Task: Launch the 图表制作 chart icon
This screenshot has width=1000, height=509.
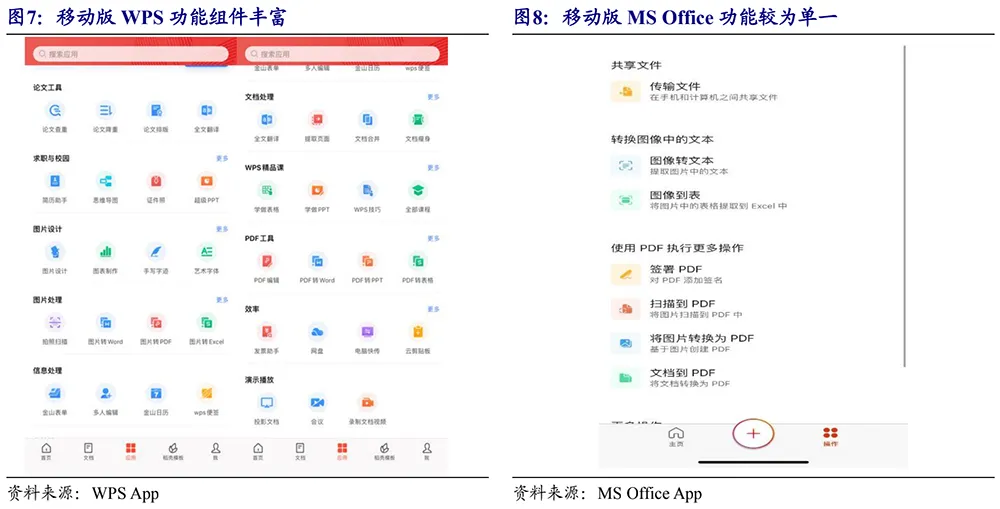Action: [105, 252]
